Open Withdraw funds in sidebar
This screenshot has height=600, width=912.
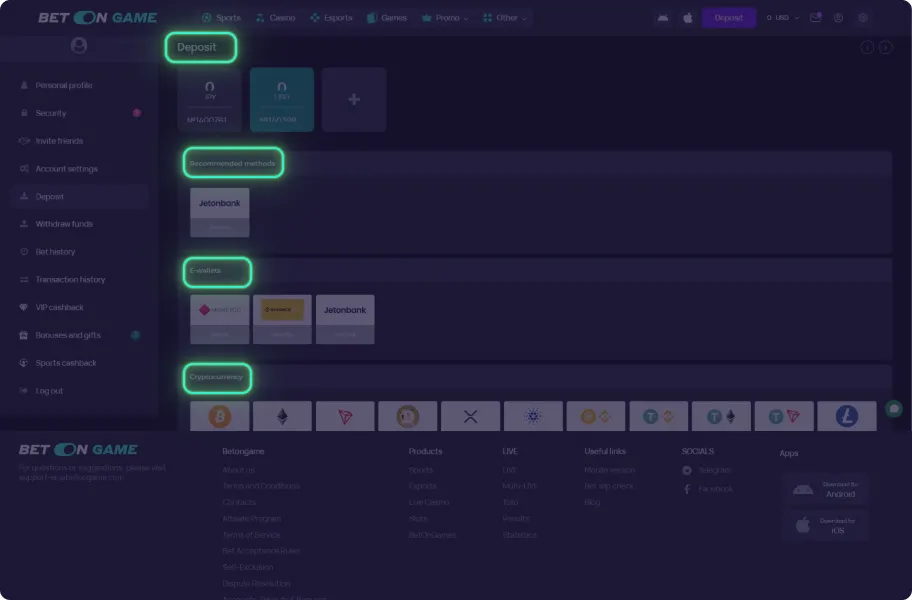coord(64,224)
